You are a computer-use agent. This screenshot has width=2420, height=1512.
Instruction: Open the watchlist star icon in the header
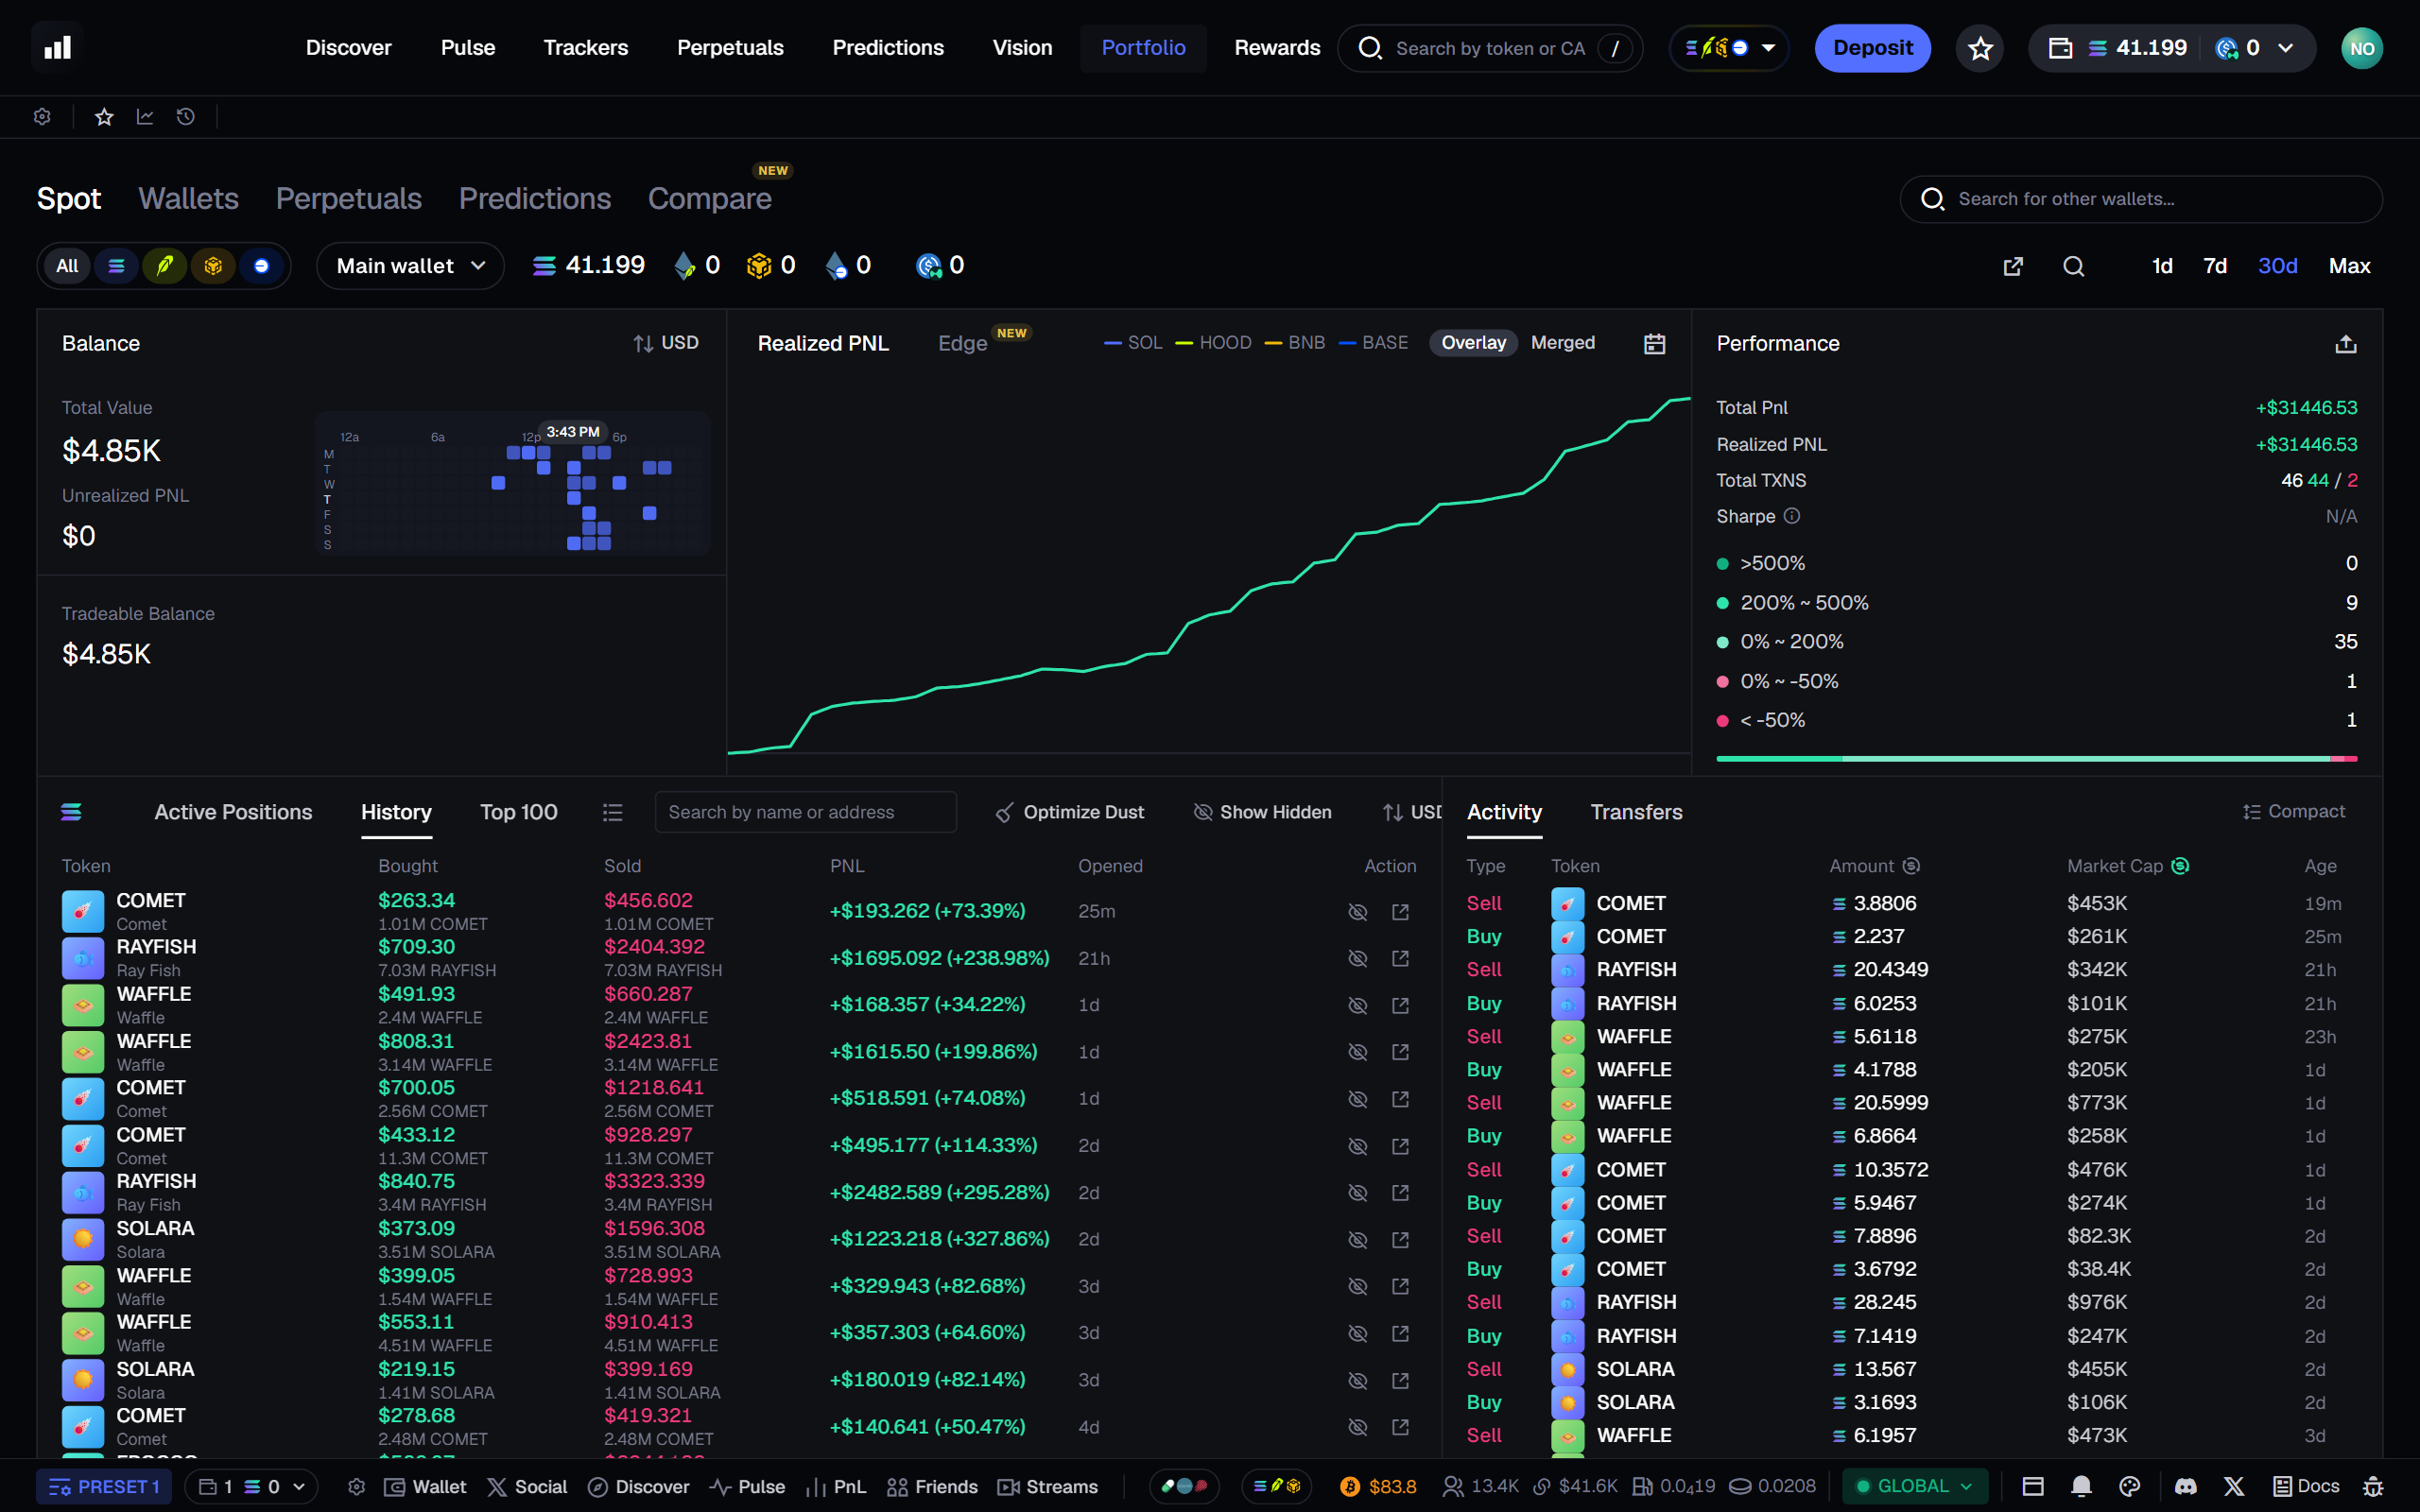coord(1980,48)
